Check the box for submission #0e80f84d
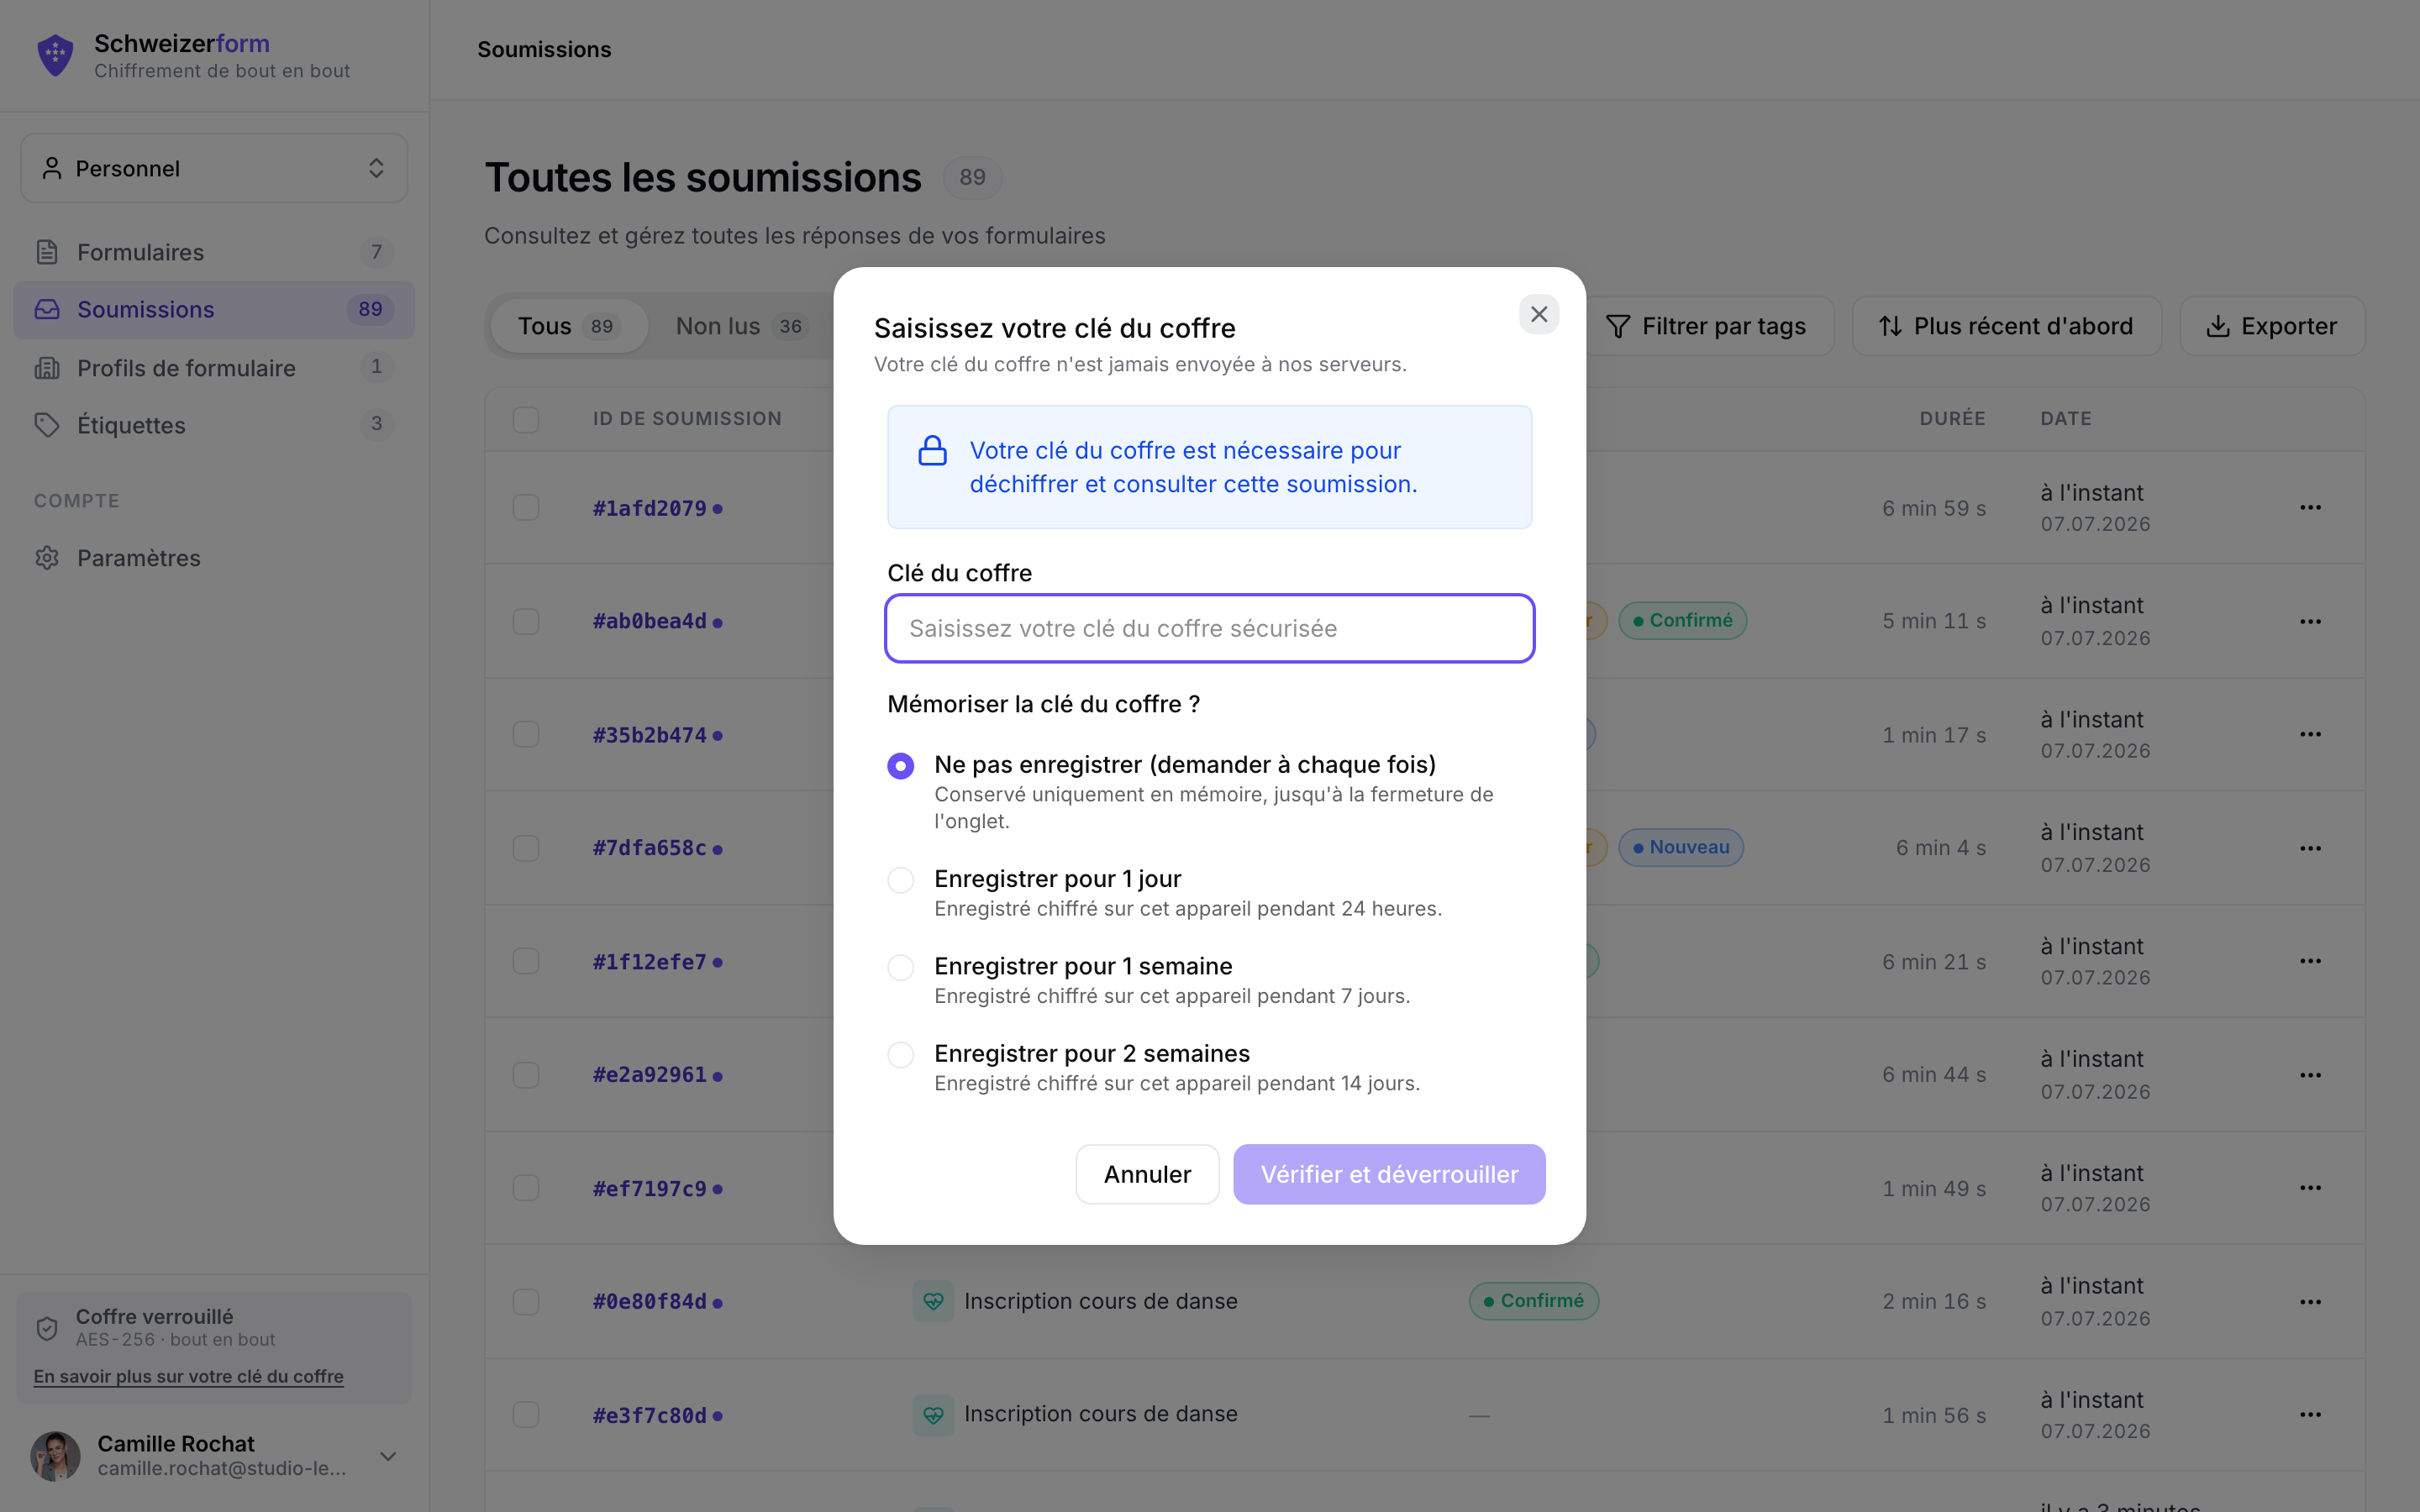 [526, 1301]
